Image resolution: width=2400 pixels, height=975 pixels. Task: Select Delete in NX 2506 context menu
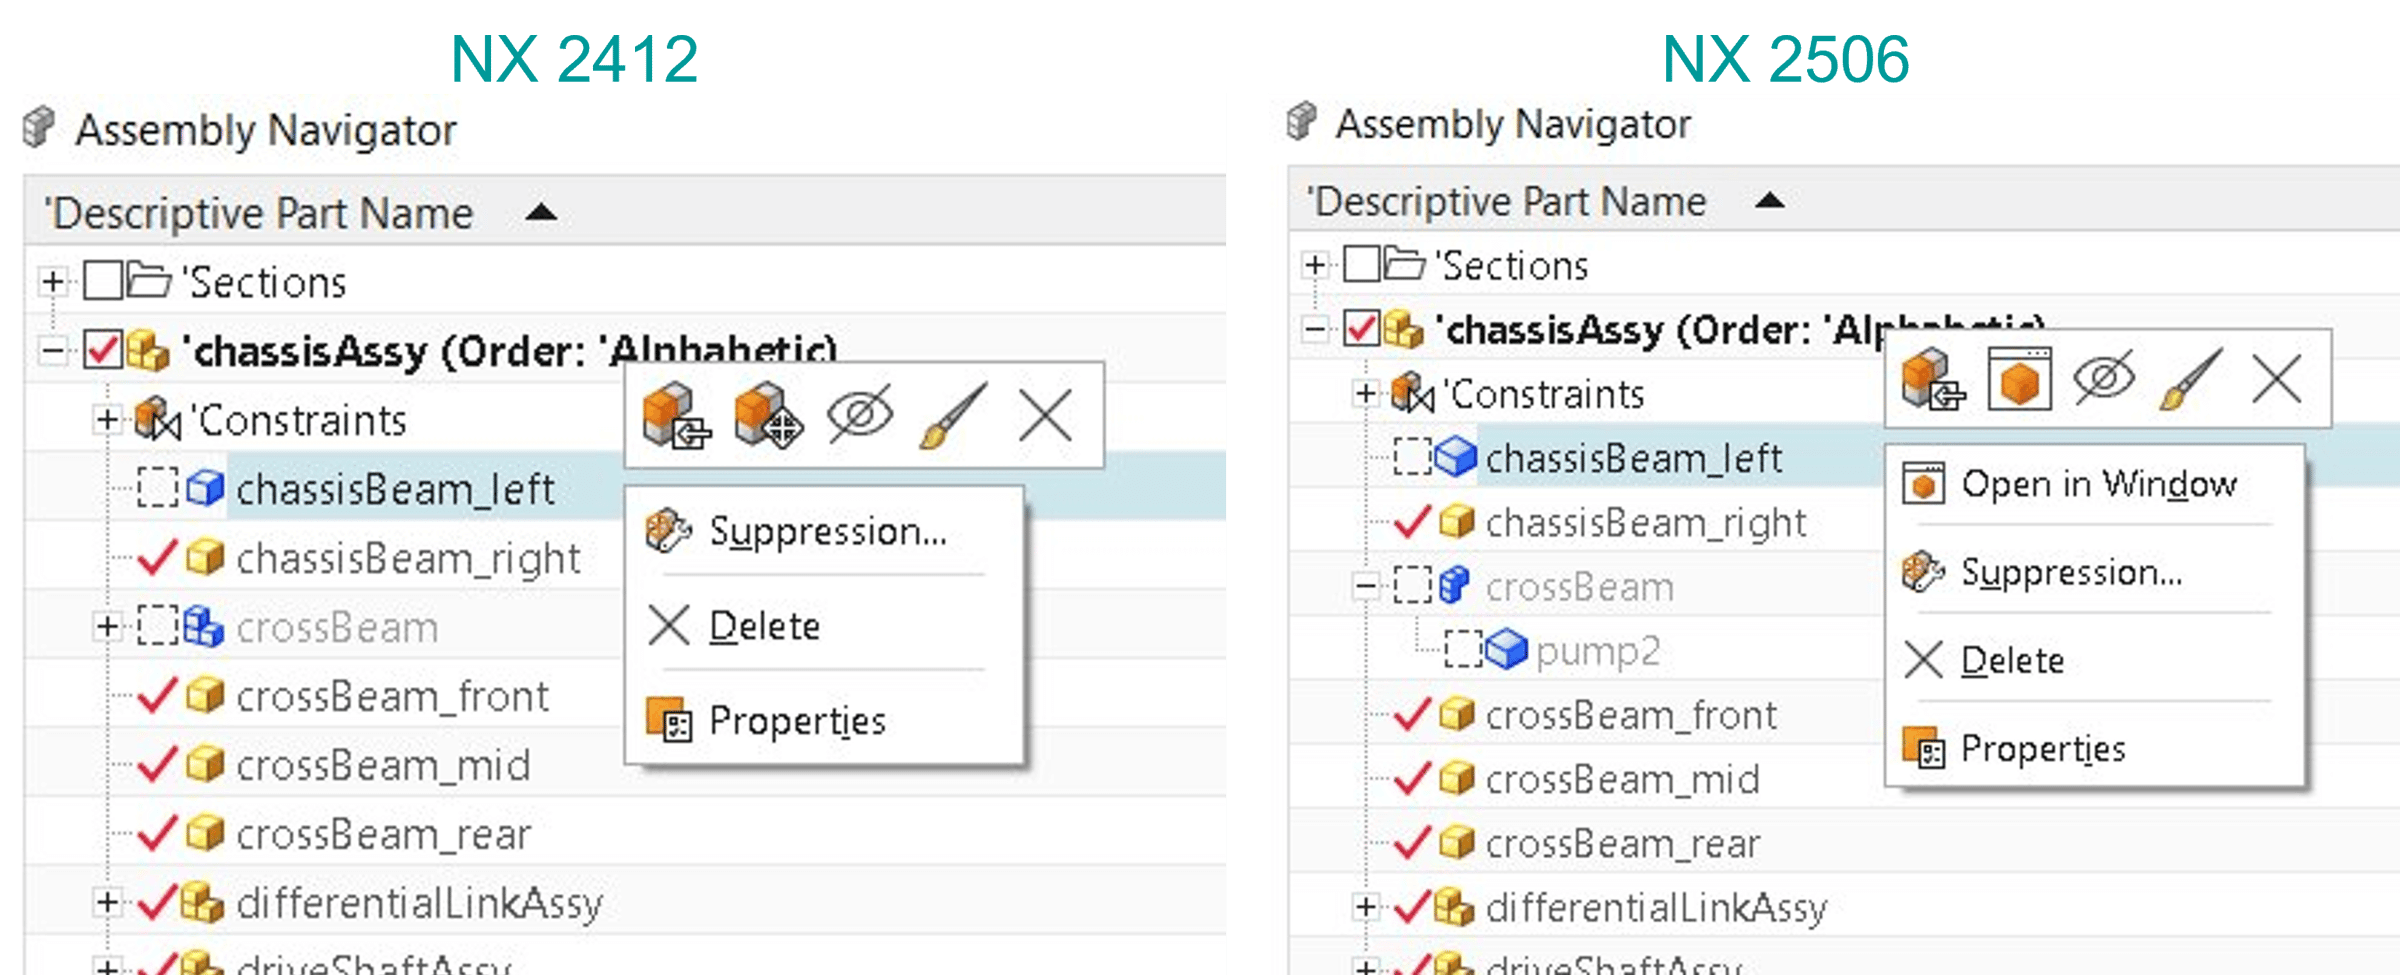[x=2095, y=660]
